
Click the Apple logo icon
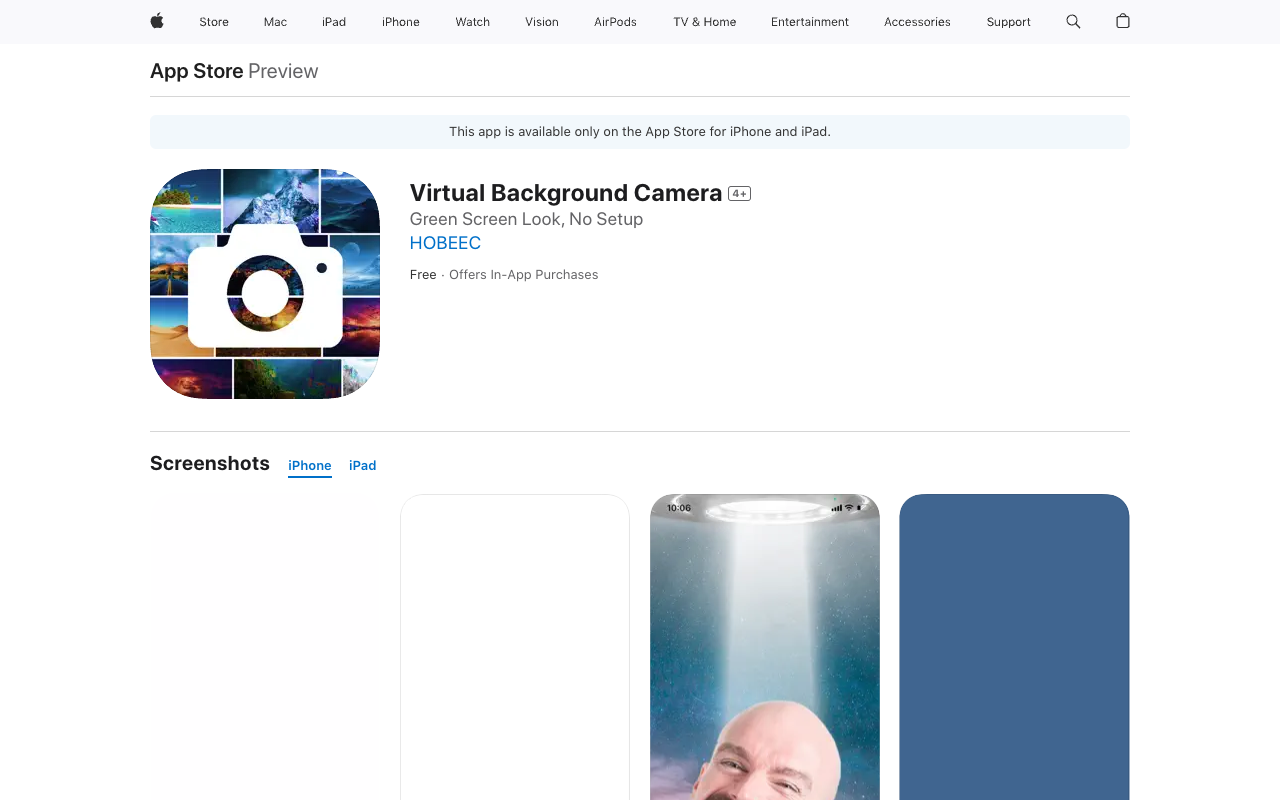tap(157, 21)
